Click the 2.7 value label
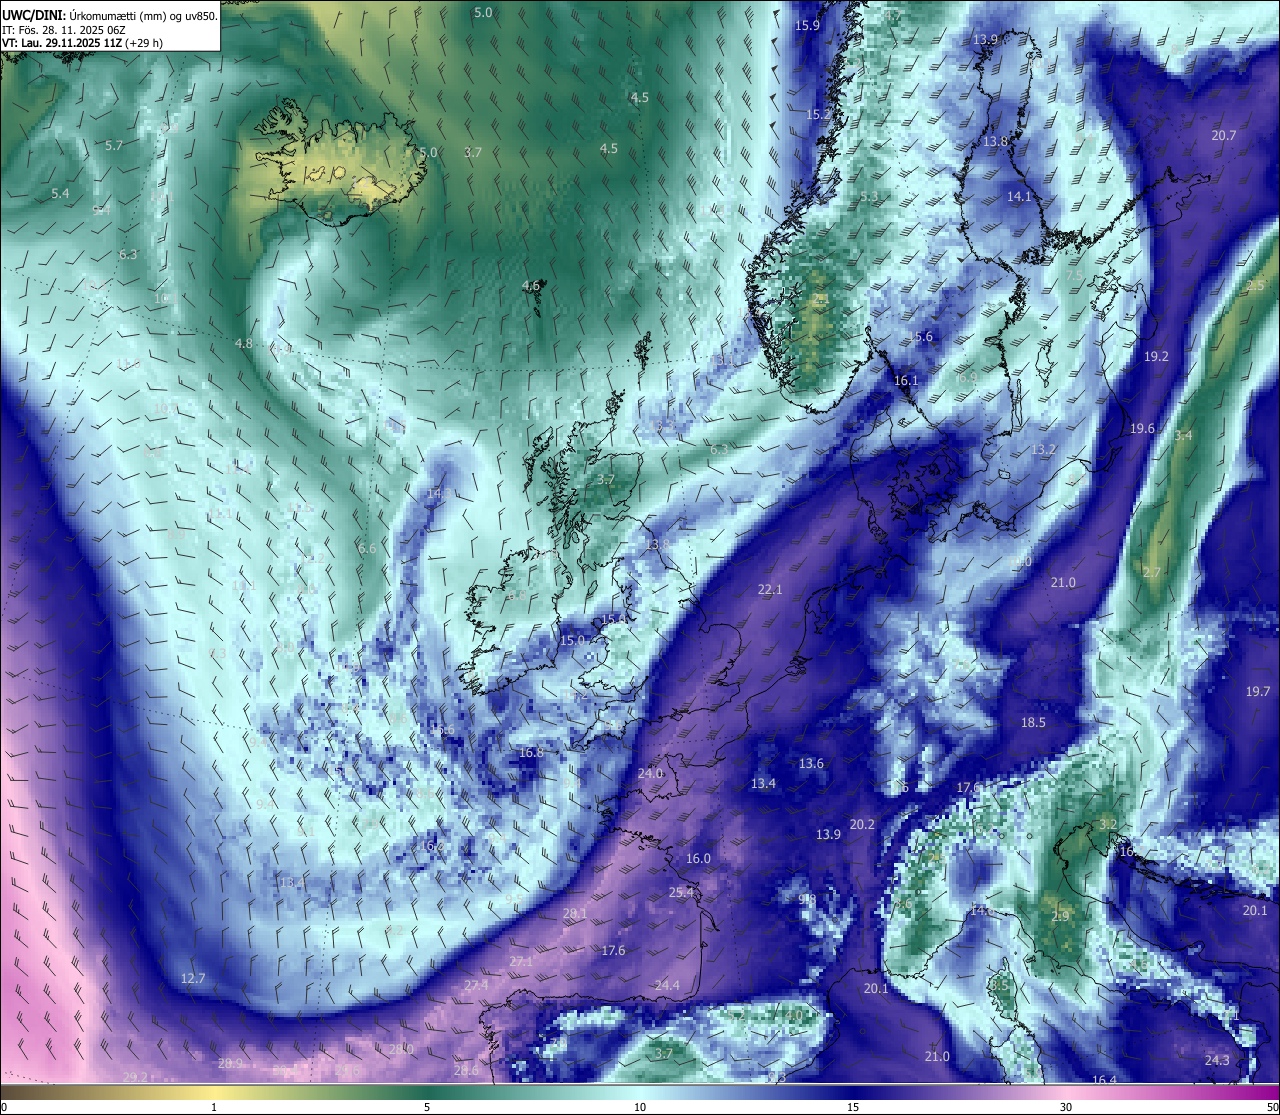This screenshot has width=1280, height=1115. click(x=1152, y=572)
